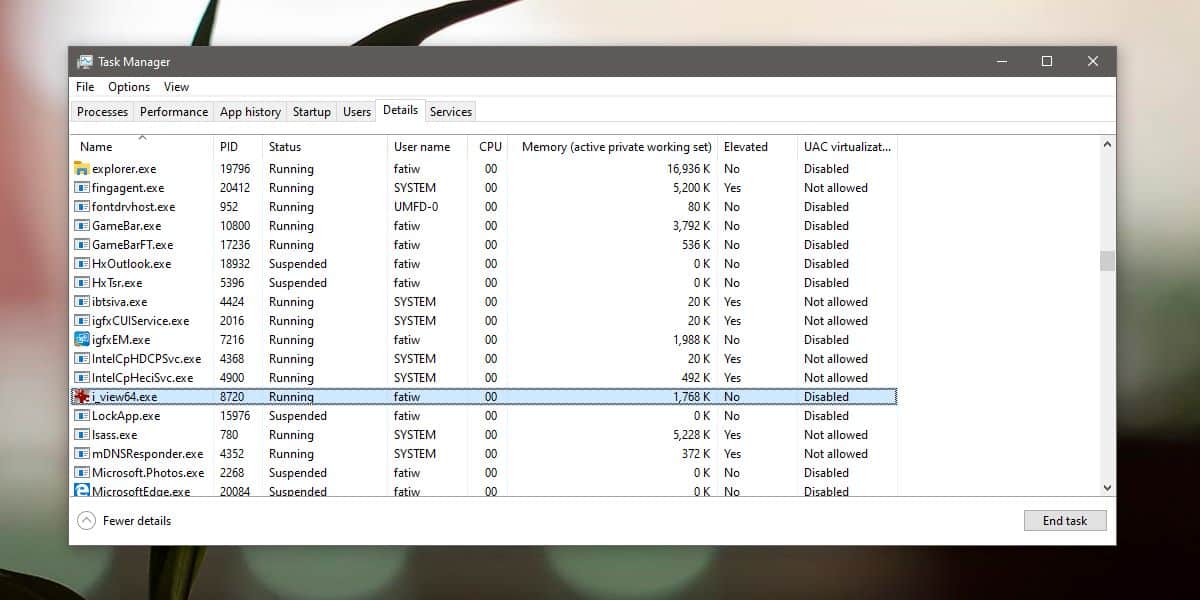This screenshot has width=1200, height=600.
Task: Click the GameBarFT.exe process icon
Action: 82,245
